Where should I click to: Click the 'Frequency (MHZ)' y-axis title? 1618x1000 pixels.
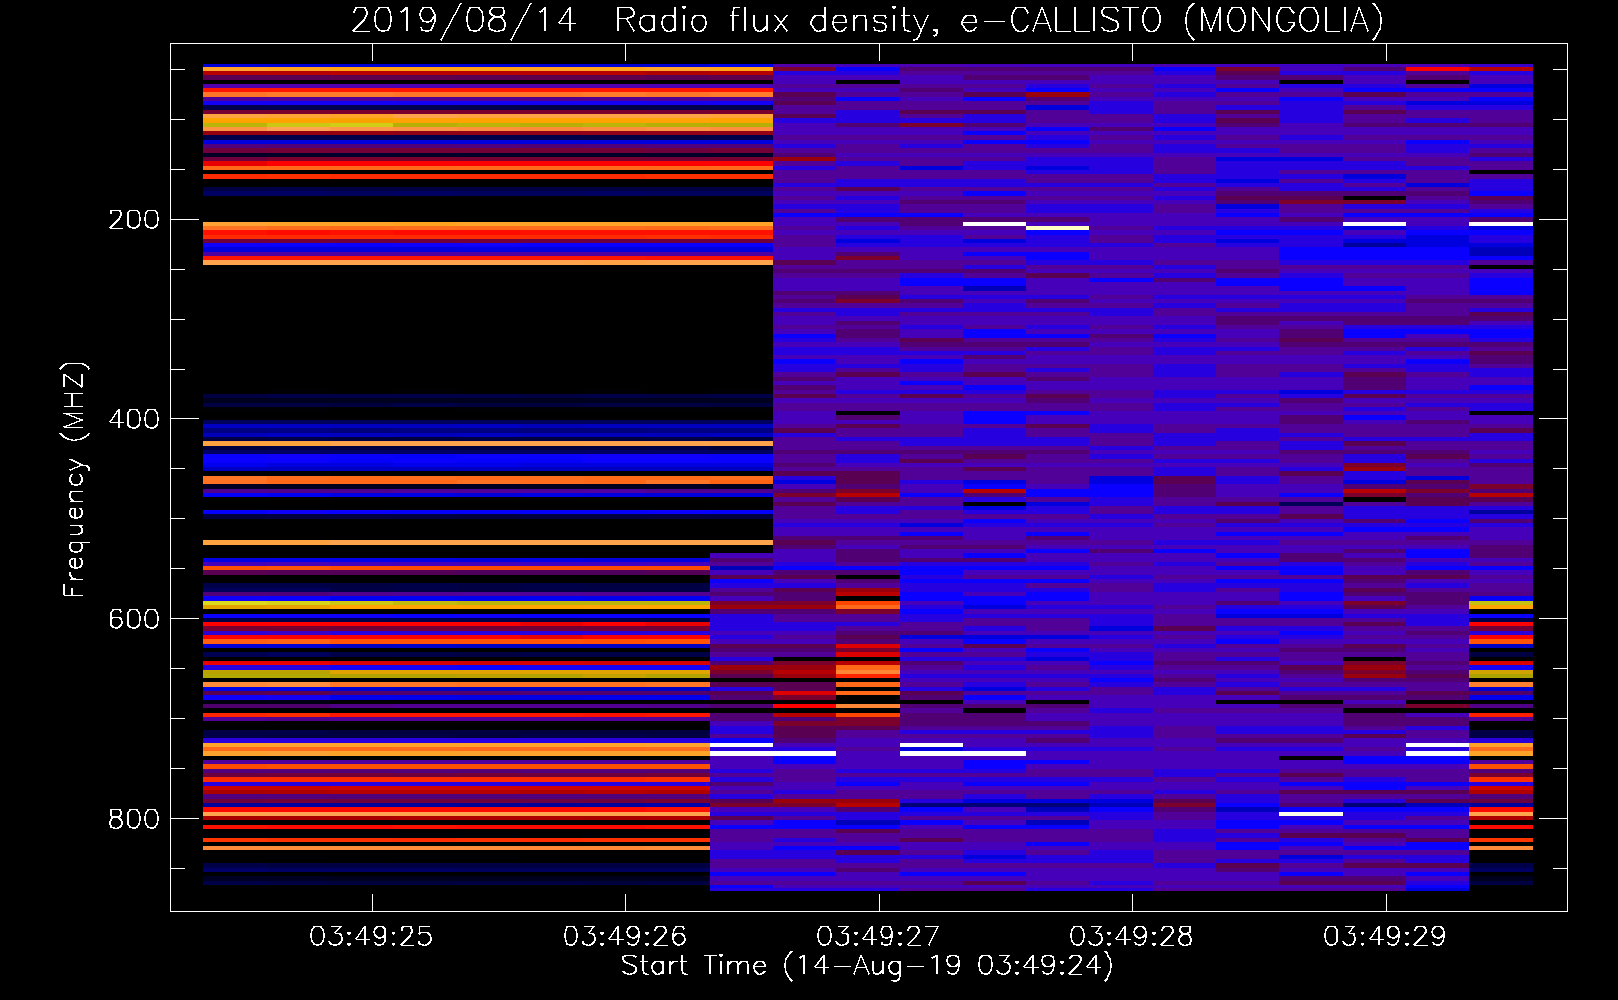pyautogui.click(x=75, y=479)
